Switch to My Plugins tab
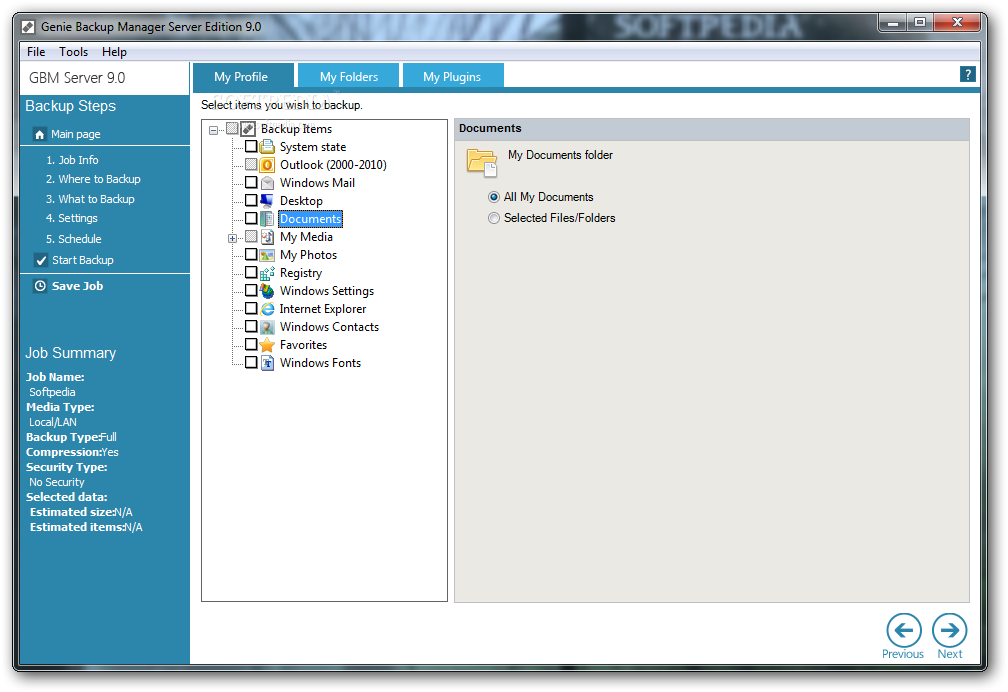The height and width of the screenshot is (692, 1008). pos(452,76)
